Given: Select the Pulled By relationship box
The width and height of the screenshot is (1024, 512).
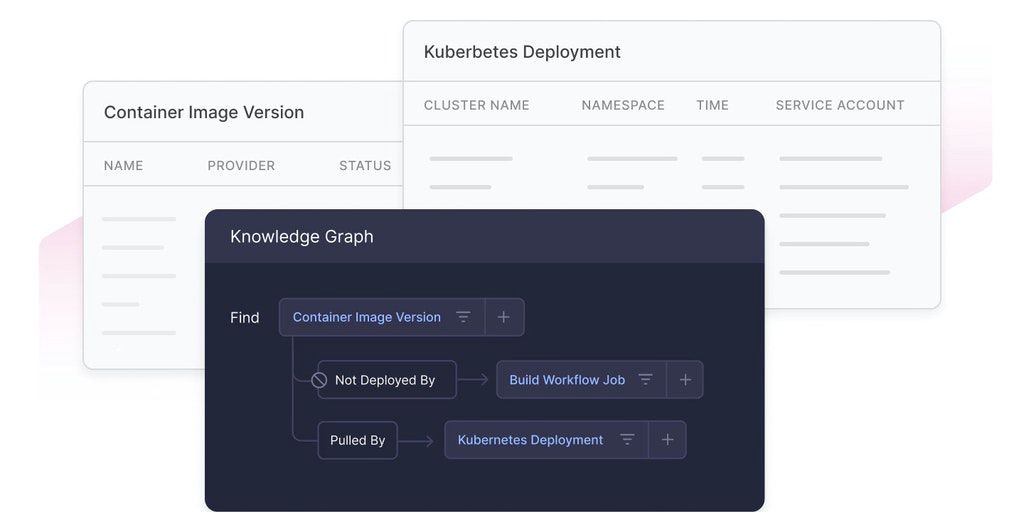Looking at the screenshot, I should (x=357, y=440).
